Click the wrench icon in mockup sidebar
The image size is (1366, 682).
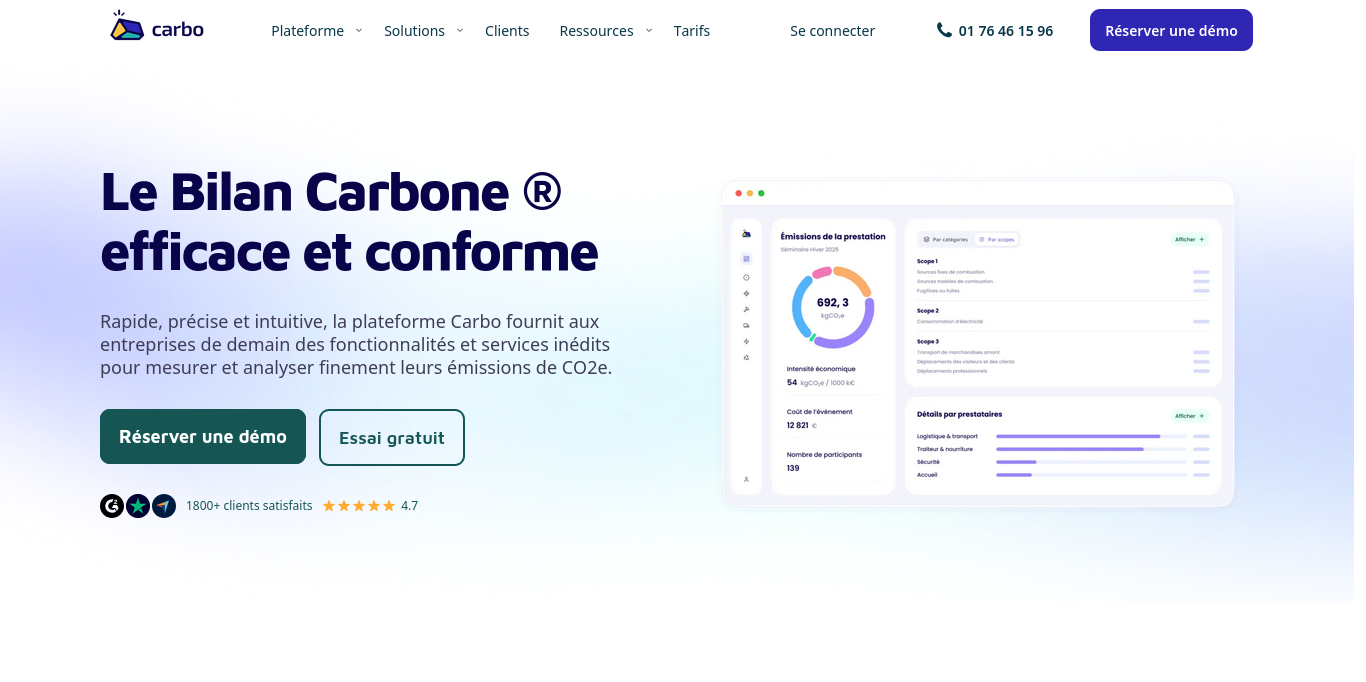click(x=746, y=310)
